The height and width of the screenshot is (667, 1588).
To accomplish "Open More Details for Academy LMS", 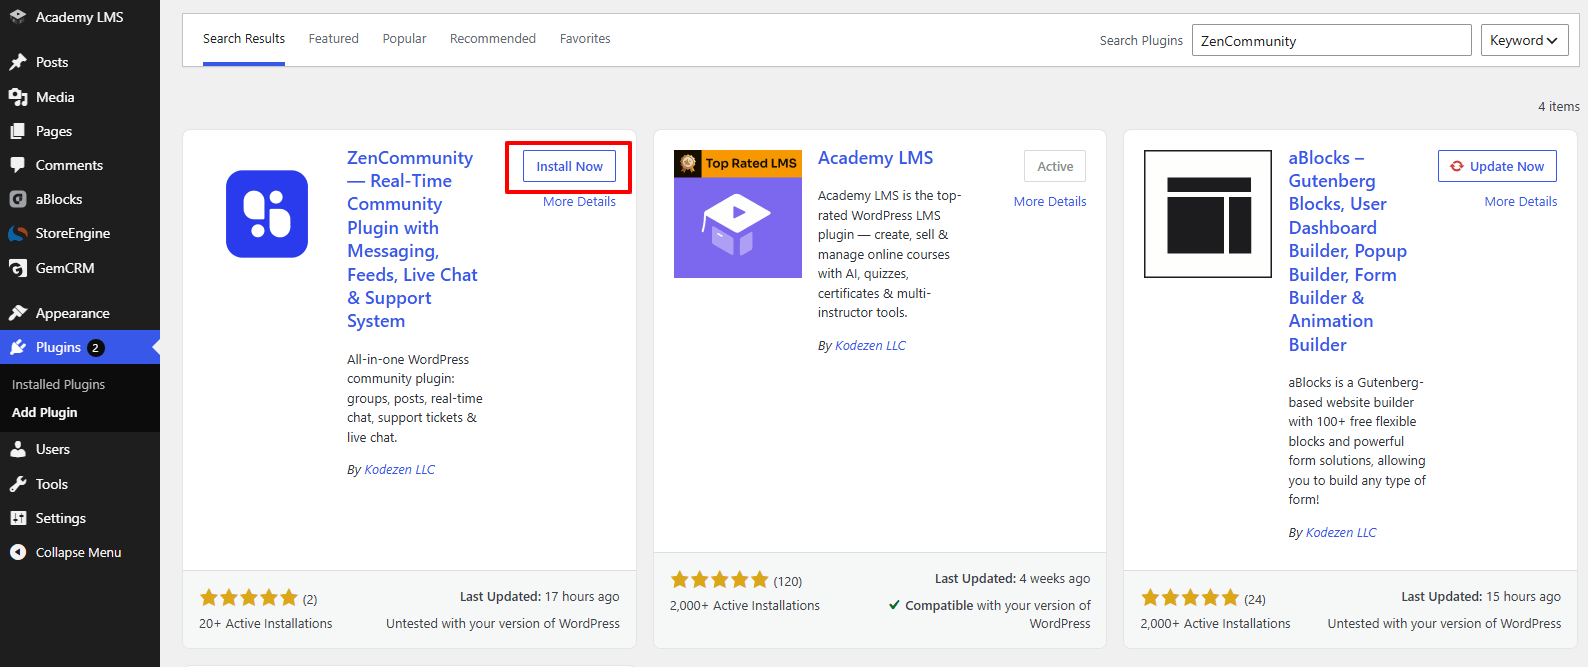I will click(x=1050, y=201).
